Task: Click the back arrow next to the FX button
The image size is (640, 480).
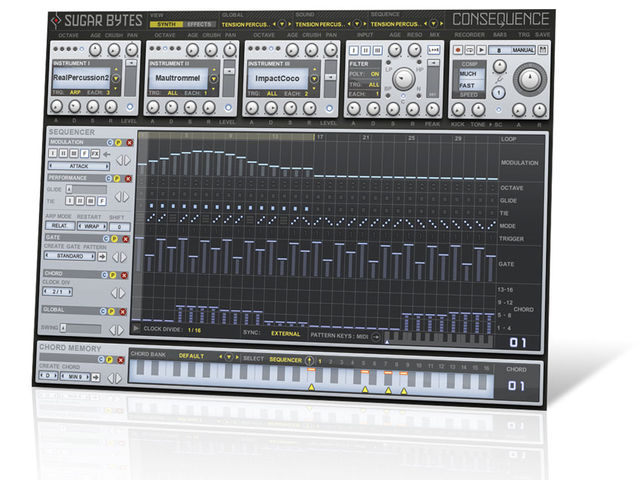Action: [x=107, y=154]
